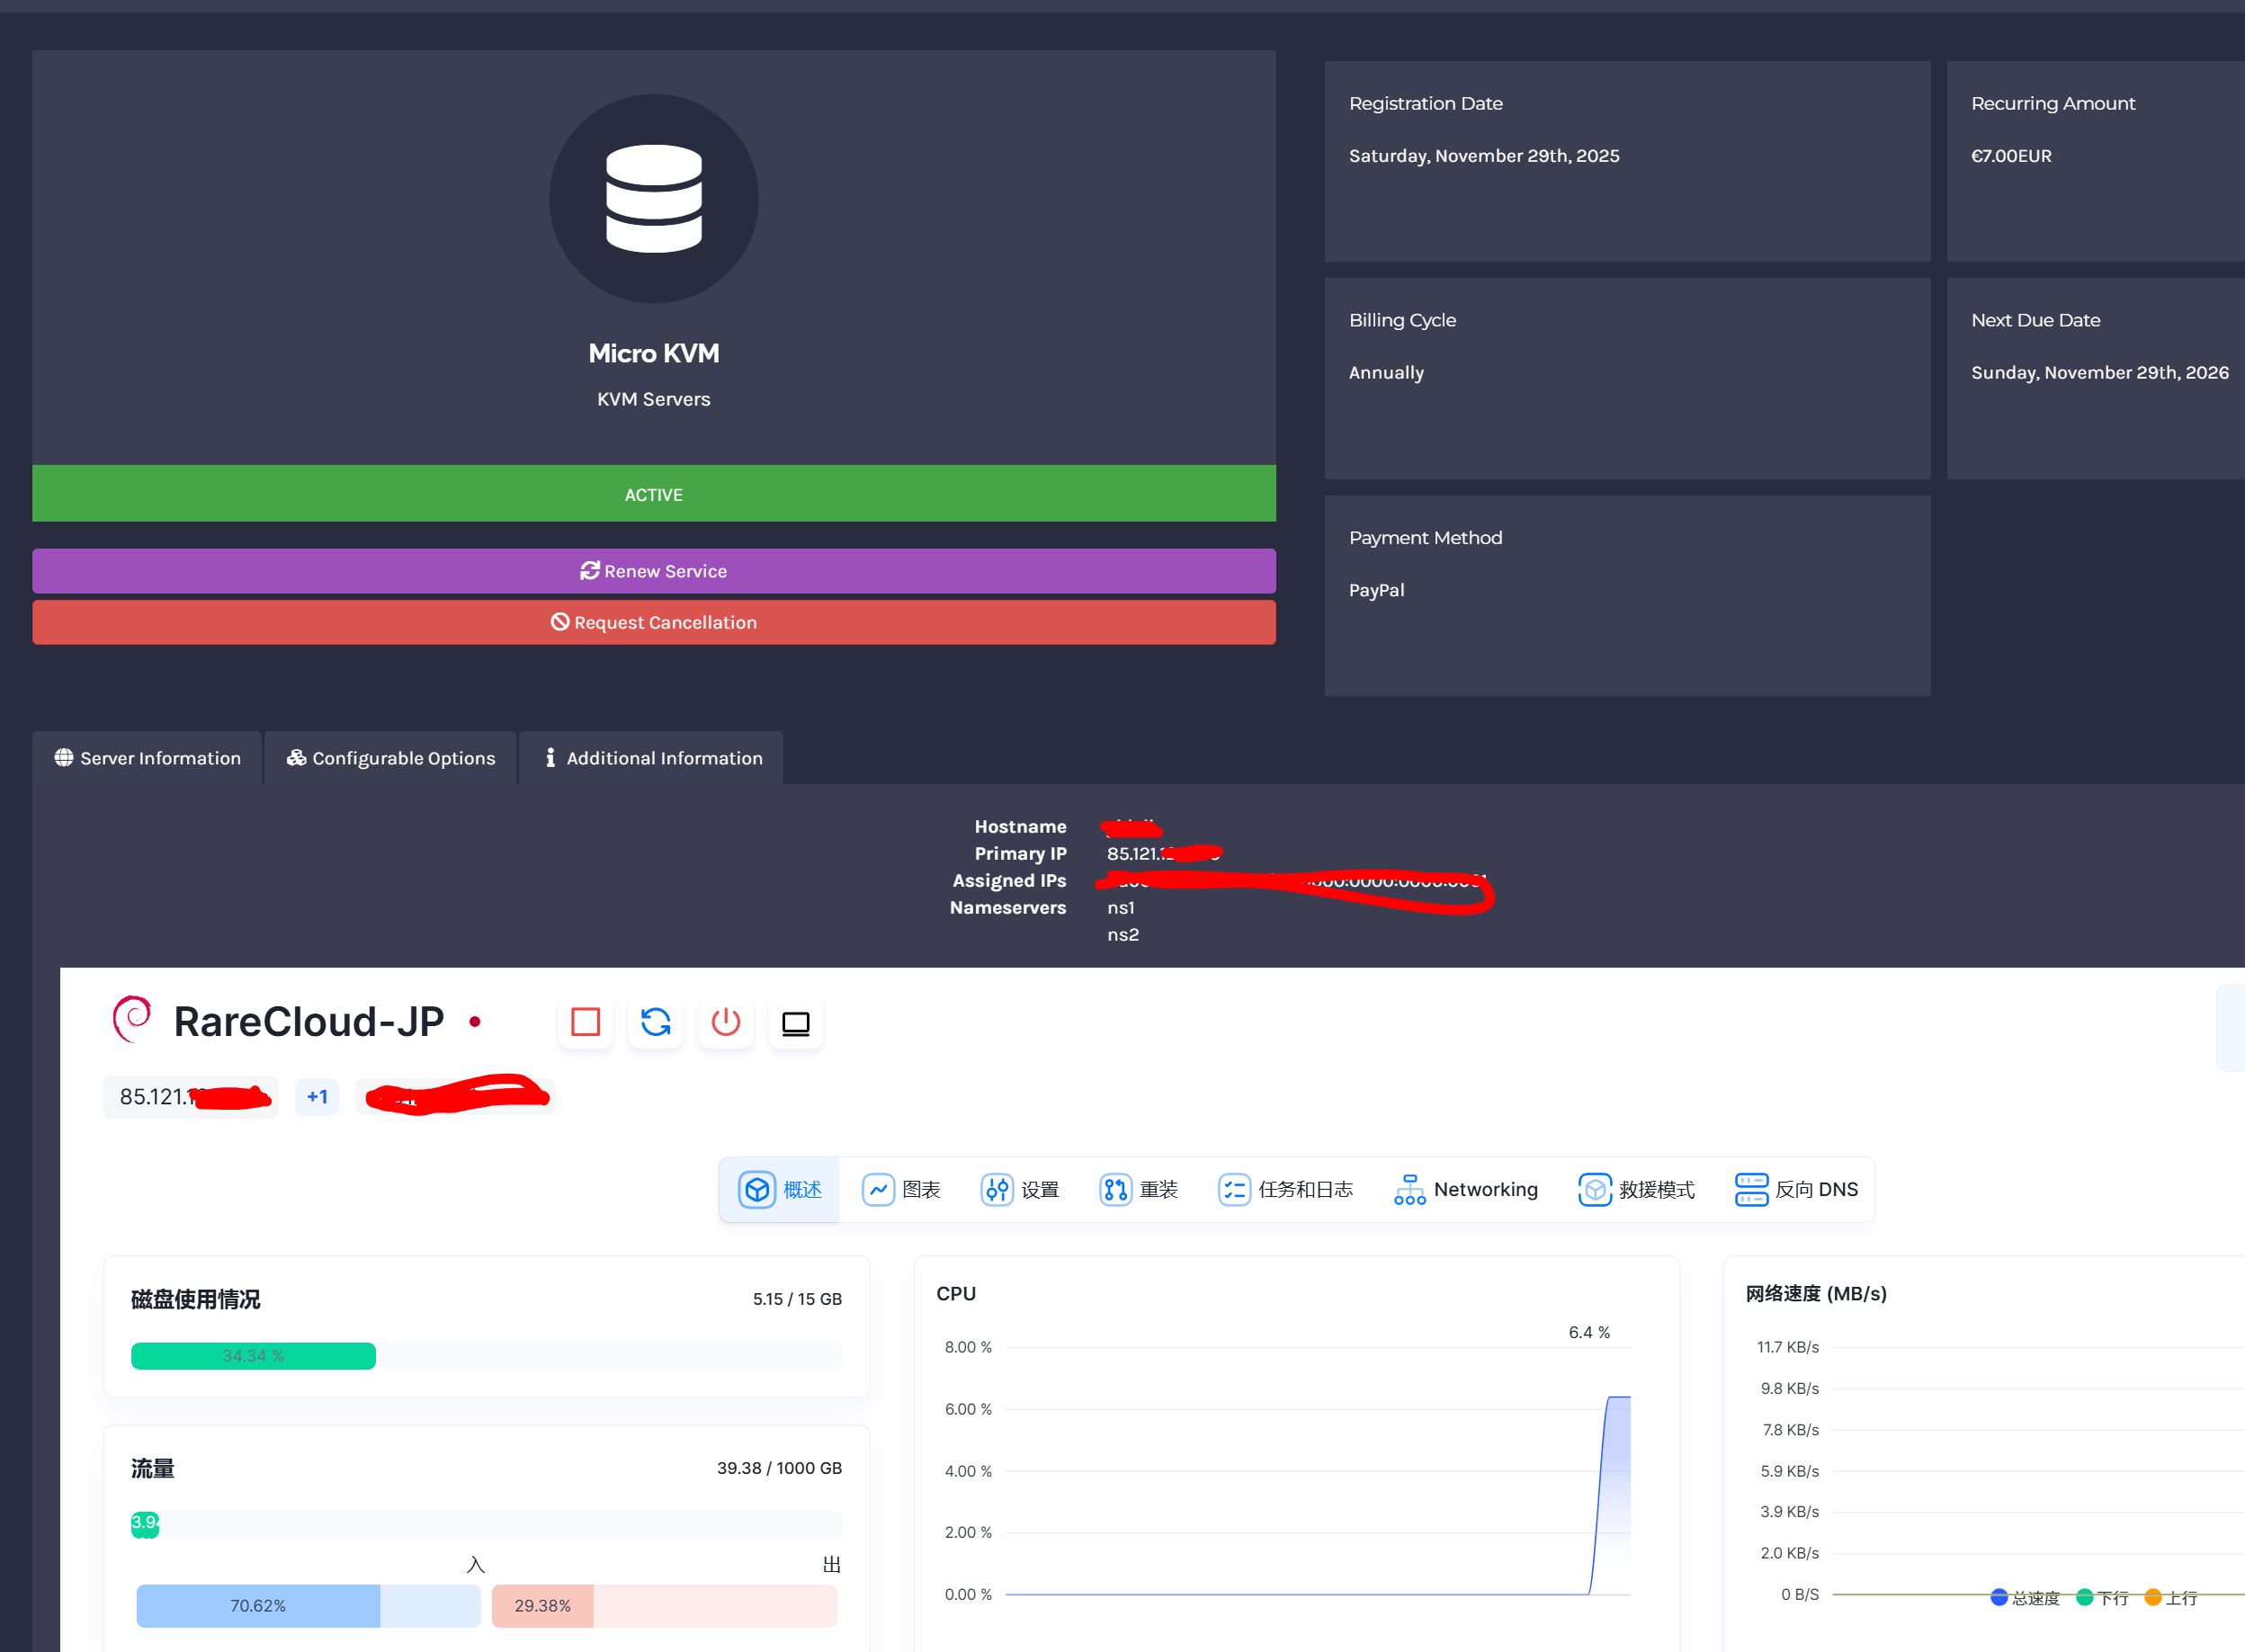Open the 设置 settings tab
The width and height of the screenshot is (2245, 1652).
click(1019, 1189)
